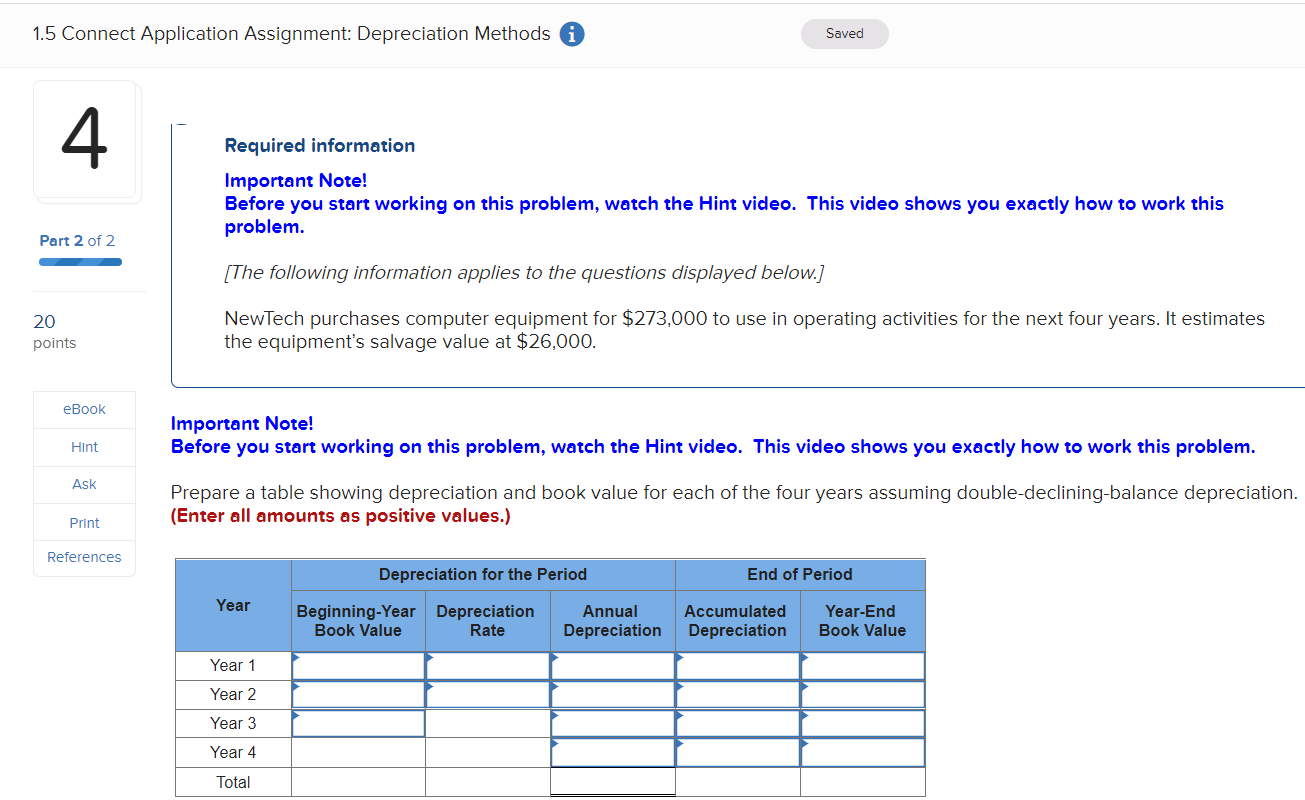Click Year 4 Year-End Book Value field
Viewport: 1305px width, 800px height.
(861, 751)
